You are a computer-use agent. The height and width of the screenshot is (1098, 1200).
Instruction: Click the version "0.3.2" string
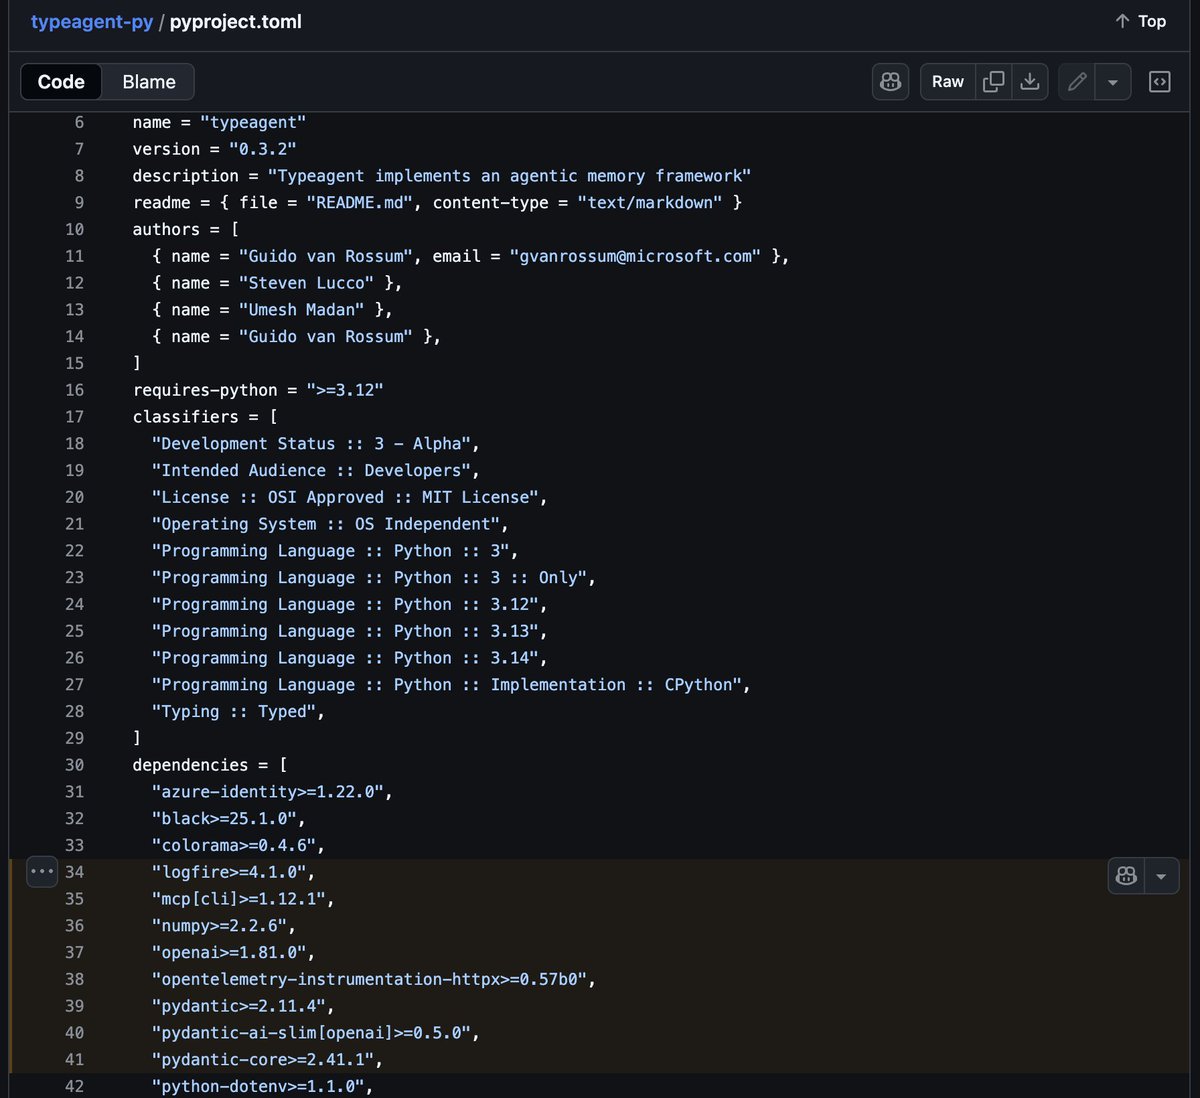click(x=263, y=149)
